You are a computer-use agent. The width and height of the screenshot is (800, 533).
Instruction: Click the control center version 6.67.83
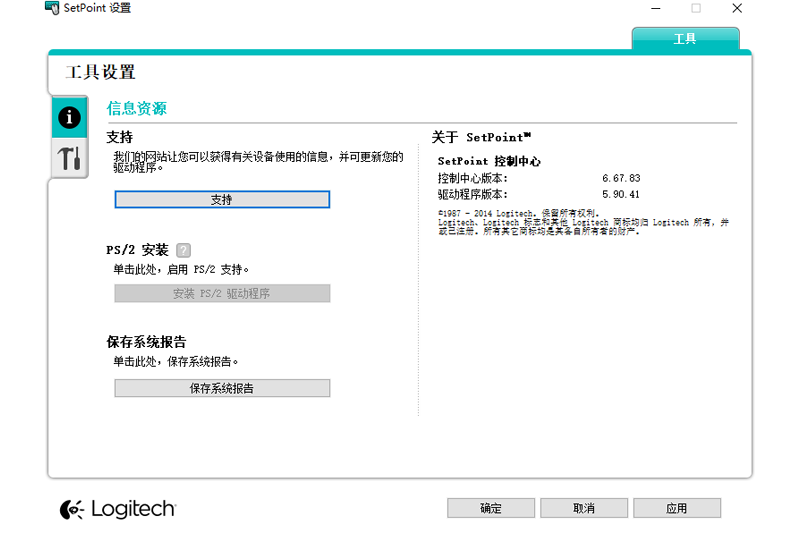[x=621, y=178]
